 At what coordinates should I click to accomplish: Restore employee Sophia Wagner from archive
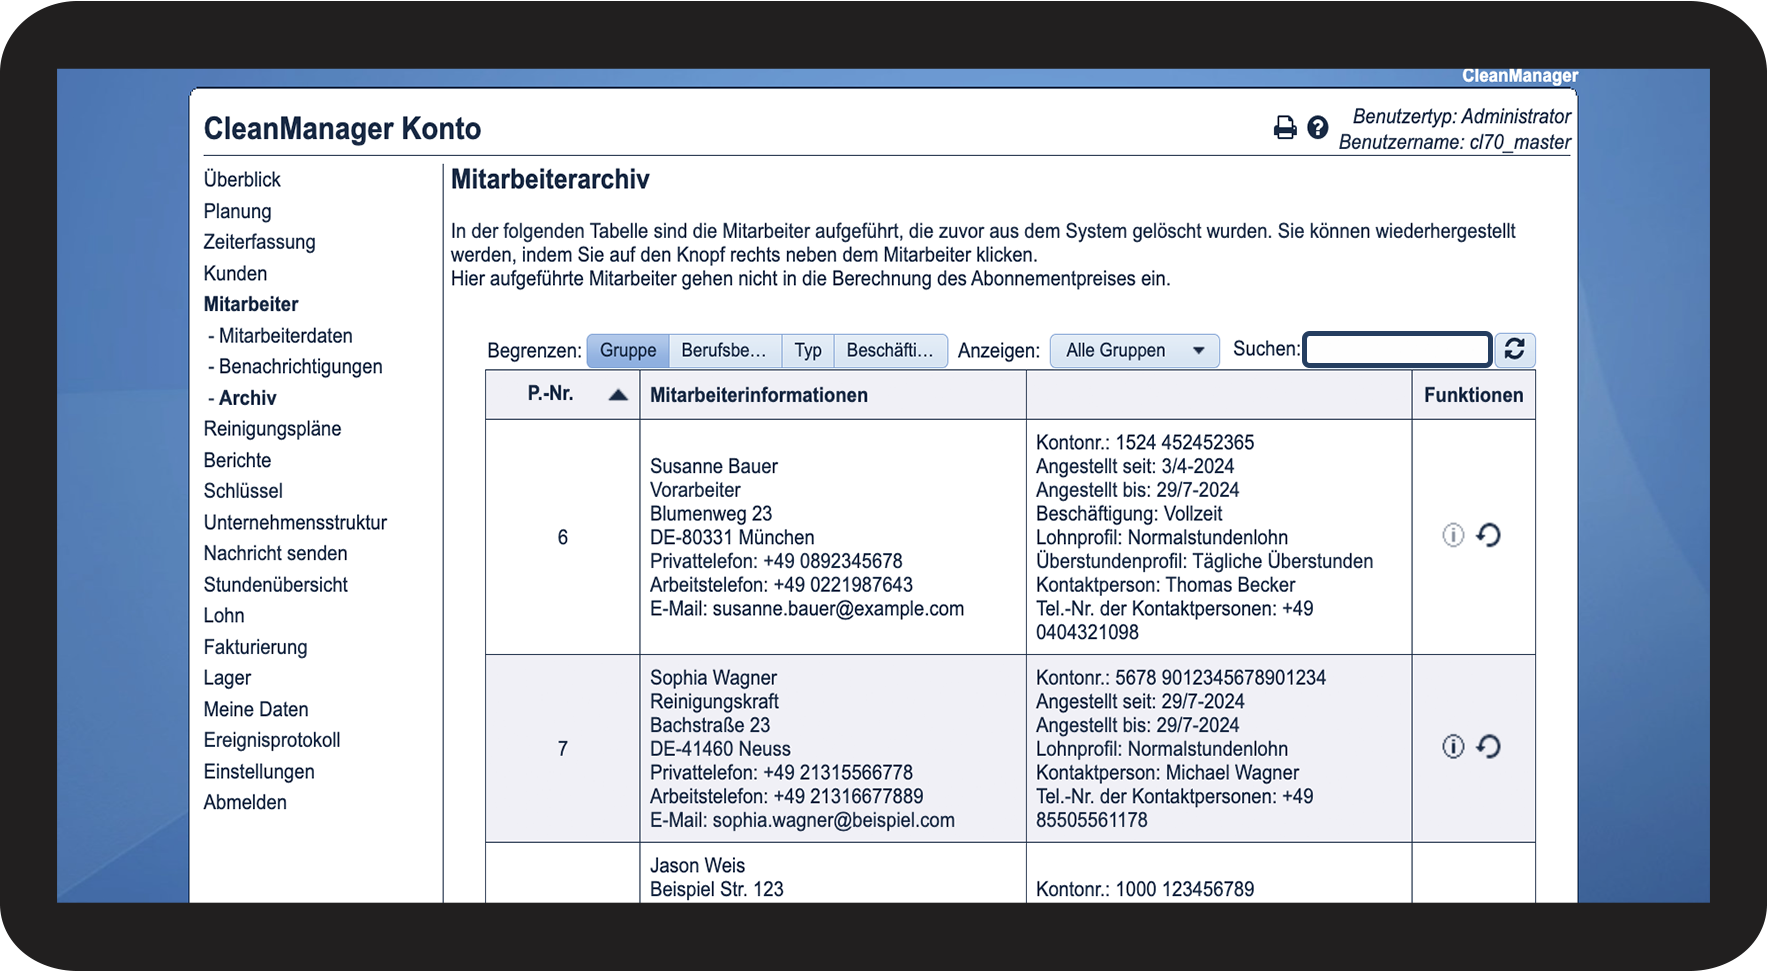tap(1488, 747)
